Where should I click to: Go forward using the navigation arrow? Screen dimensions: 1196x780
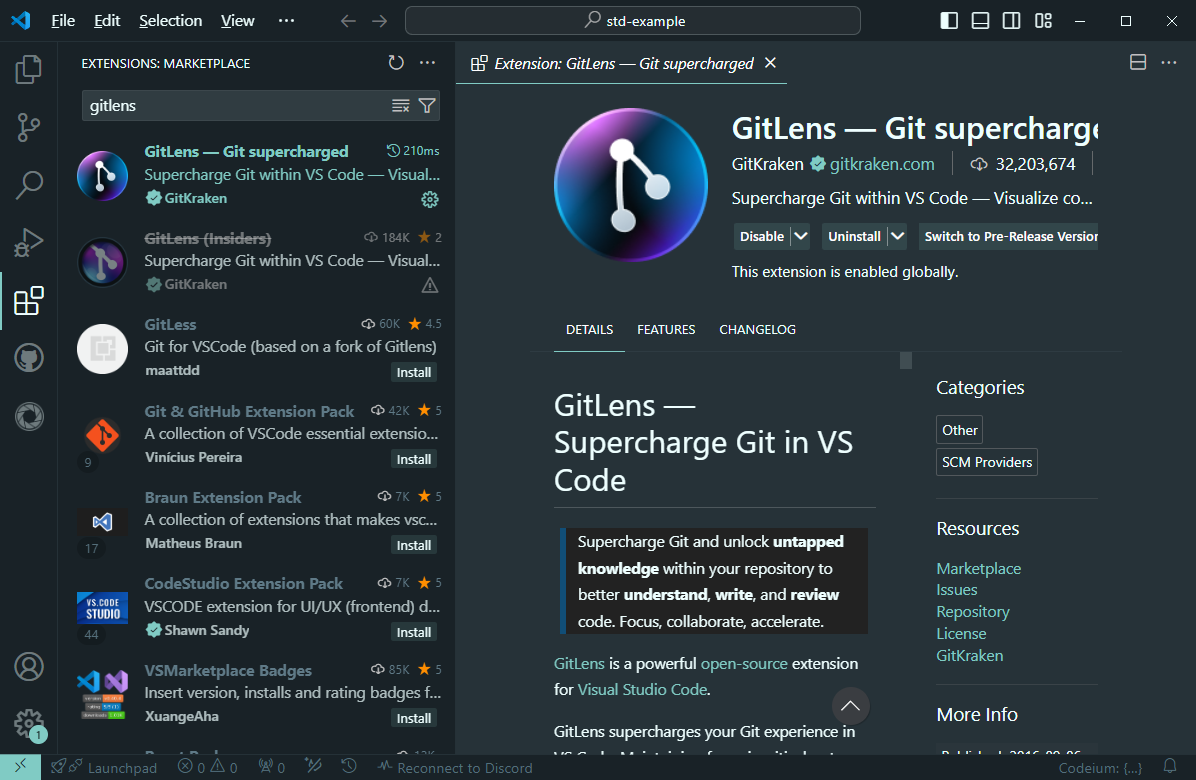[379, 21]
